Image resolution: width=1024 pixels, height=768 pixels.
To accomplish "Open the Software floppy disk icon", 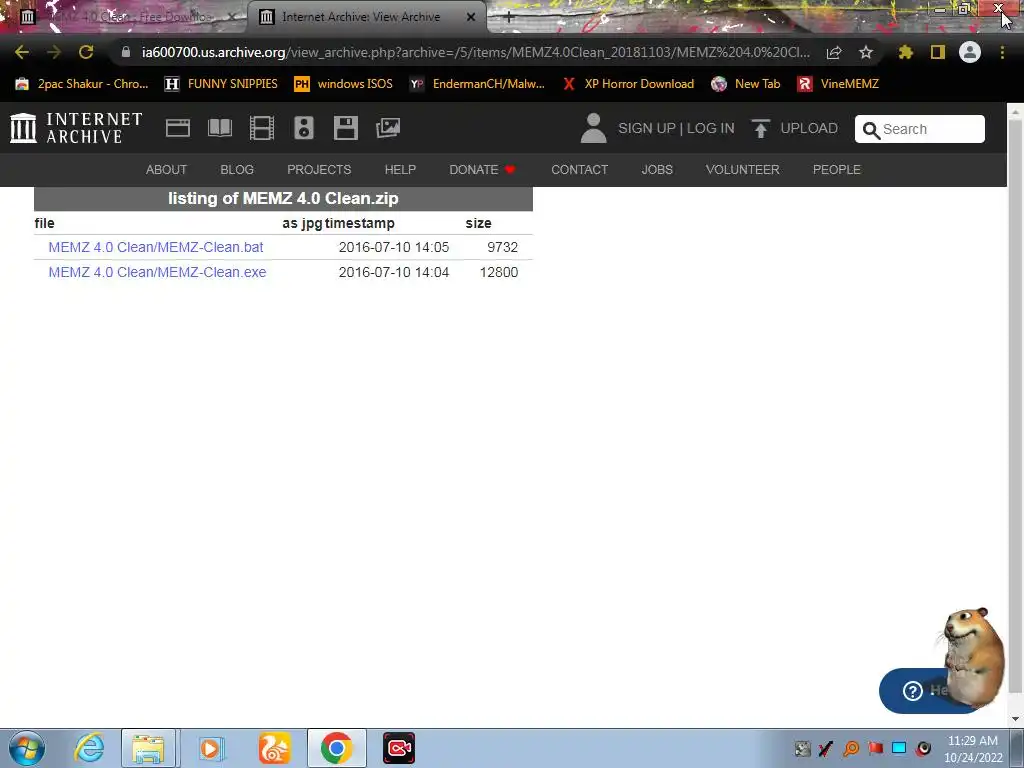I will pyautogui.click(x=345, y=128).
